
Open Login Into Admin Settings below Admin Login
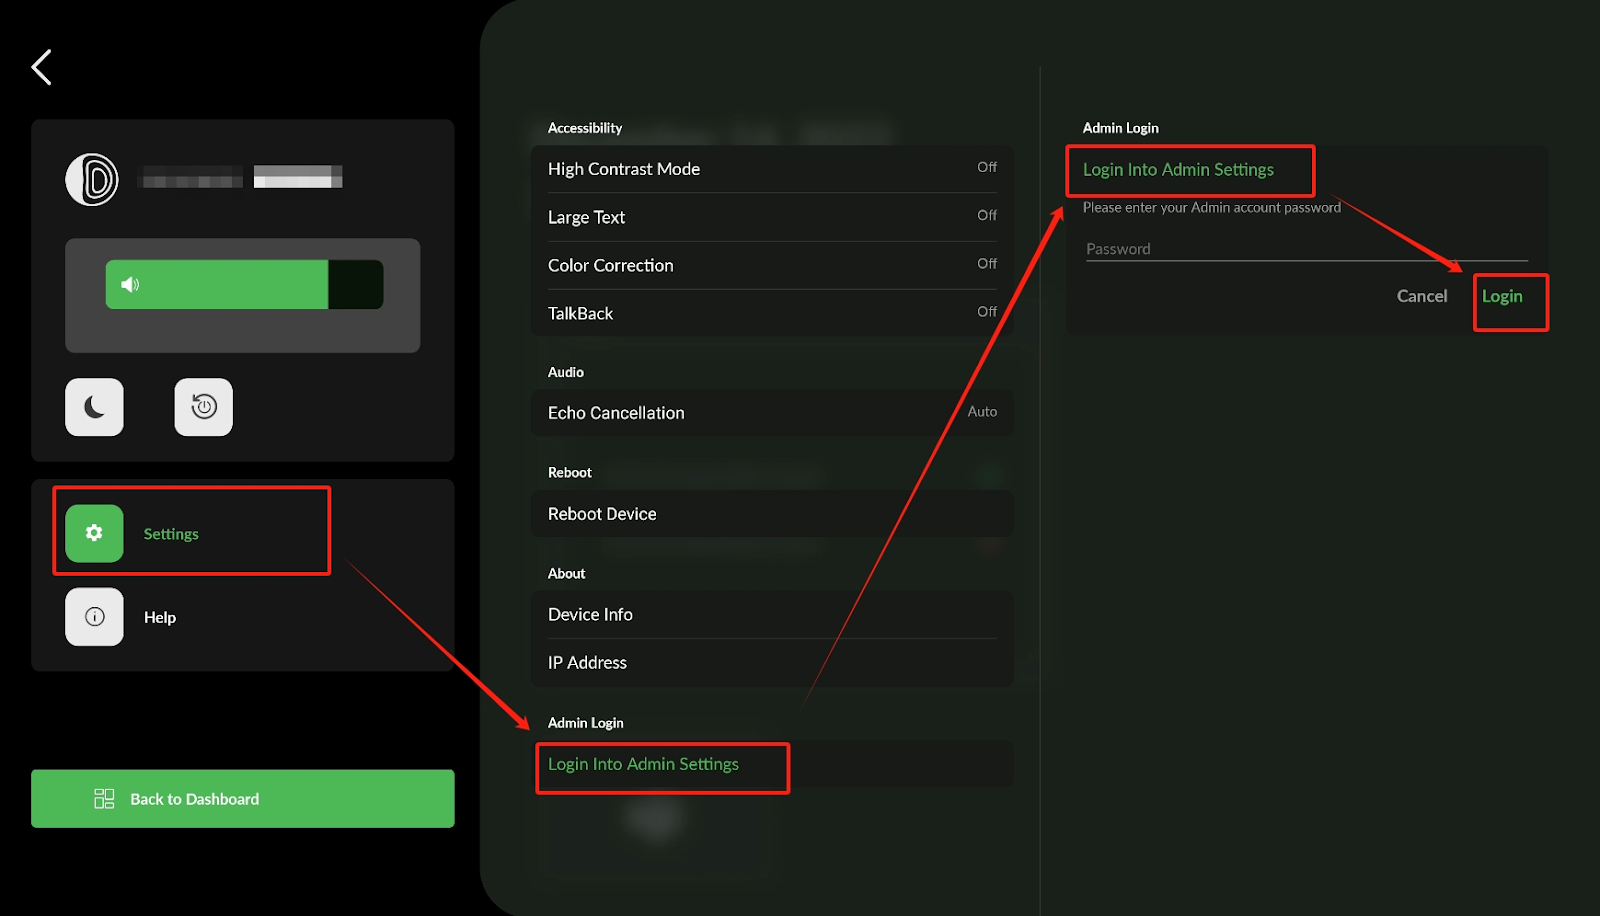[644, 764]
